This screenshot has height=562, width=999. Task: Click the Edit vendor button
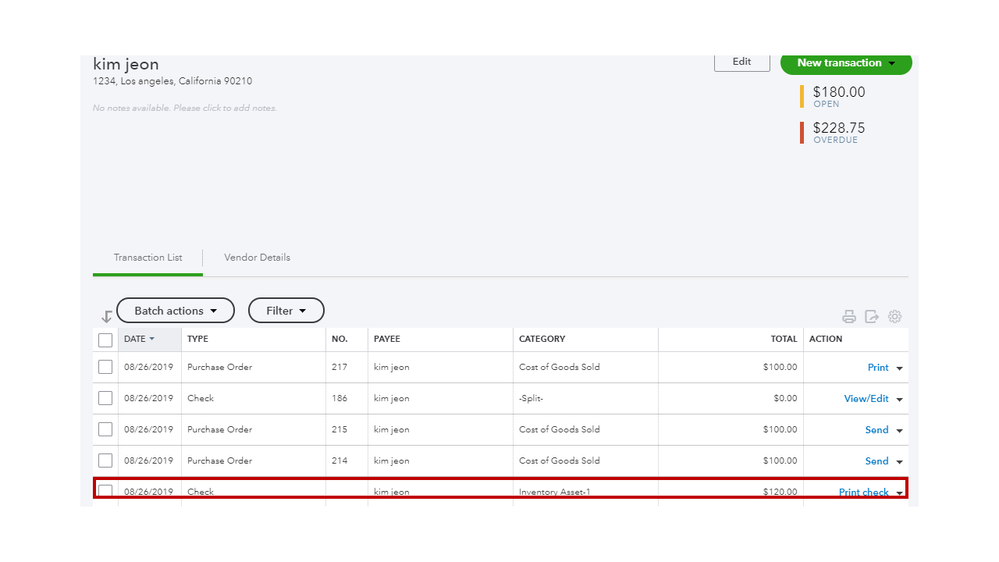pos(741,62)
